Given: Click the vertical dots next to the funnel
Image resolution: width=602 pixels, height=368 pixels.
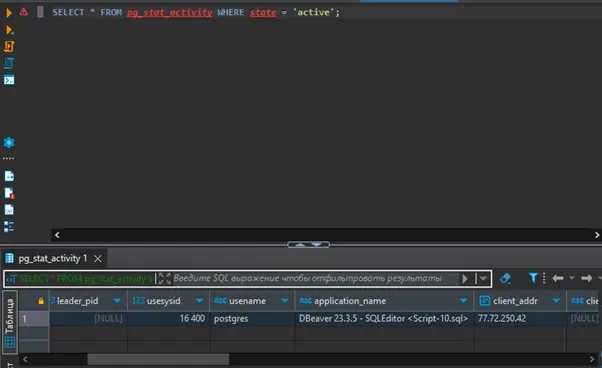Looking at the screenshot, I should (544, 278).
